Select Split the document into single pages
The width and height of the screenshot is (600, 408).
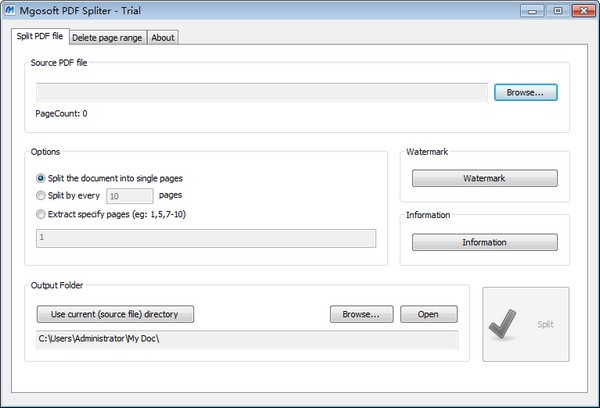[41, 177]
